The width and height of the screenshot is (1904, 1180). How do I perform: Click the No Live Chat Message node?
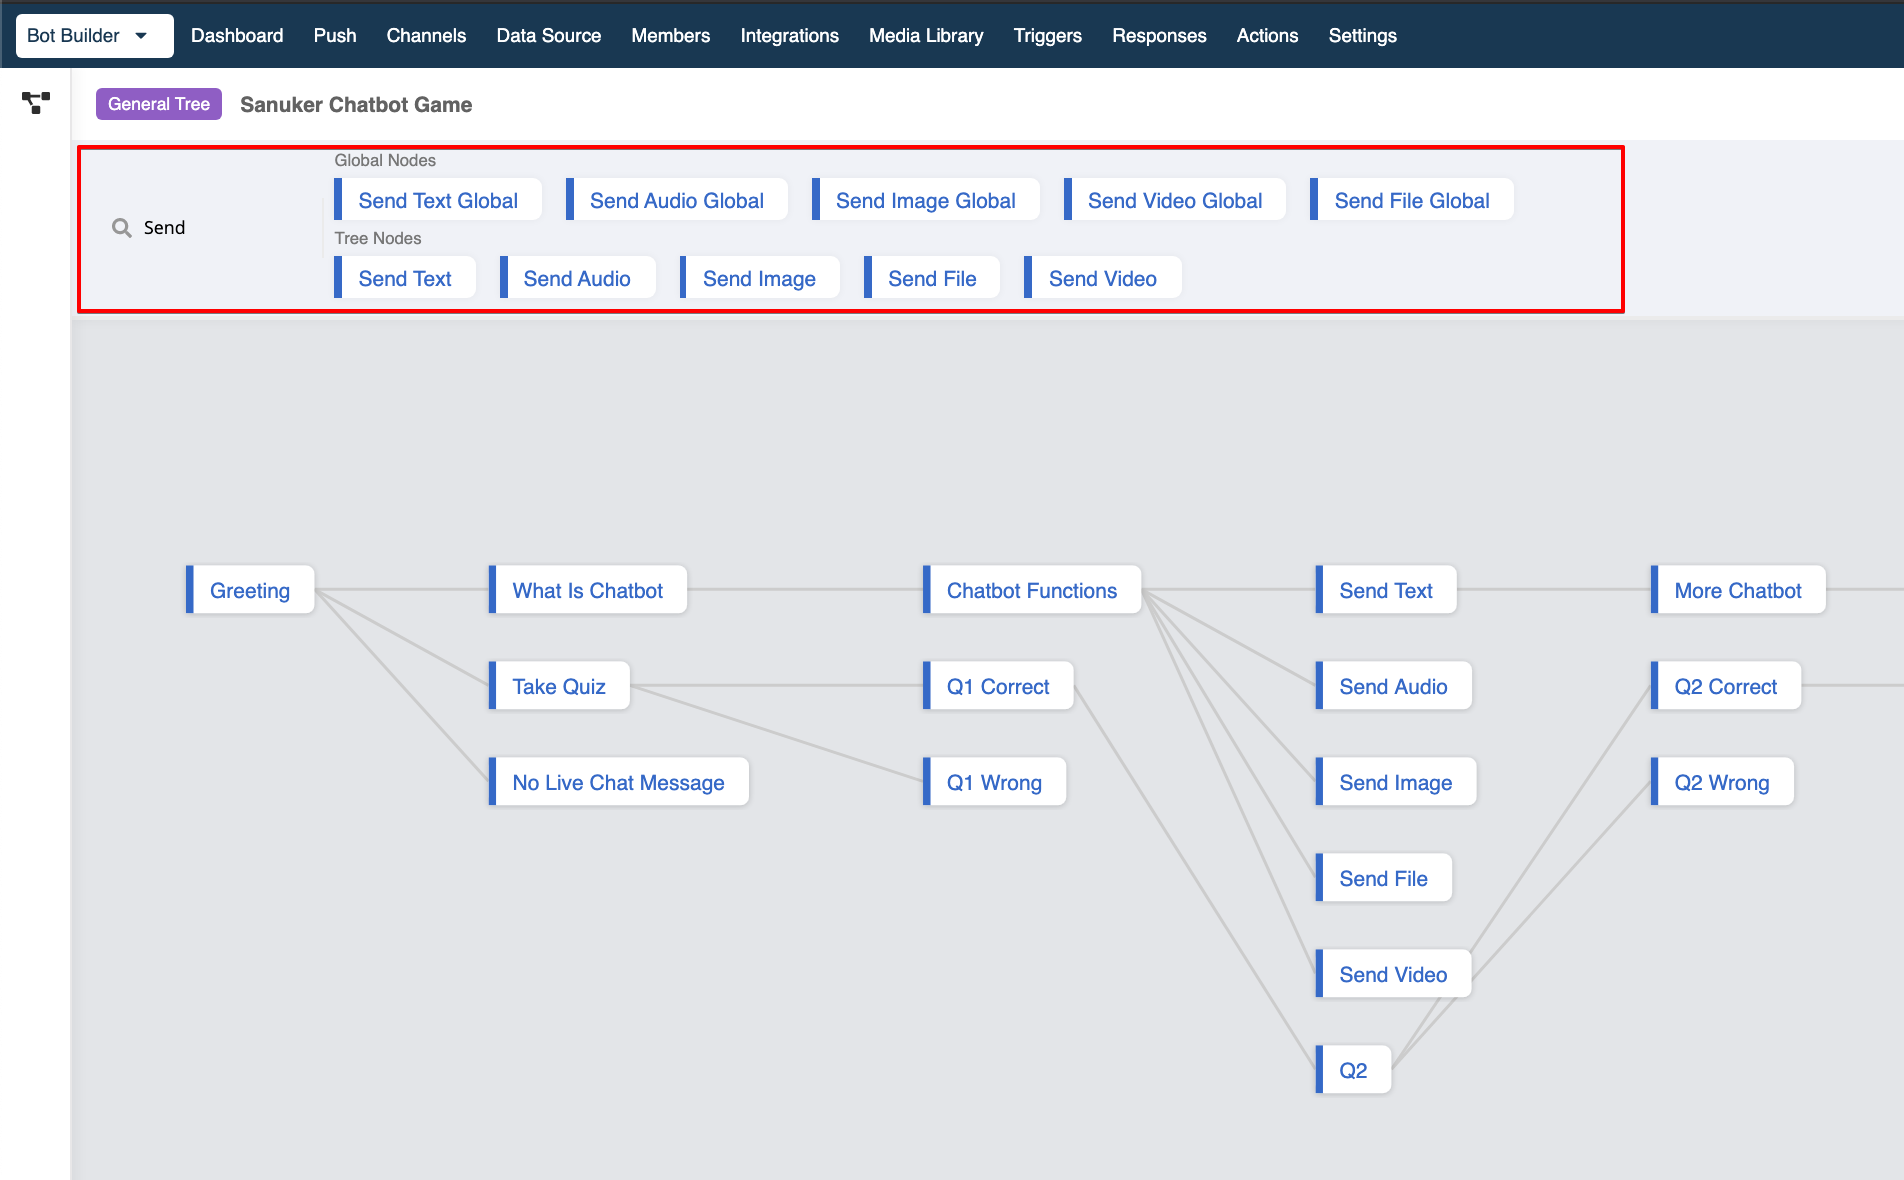click(x=618, y=782)
